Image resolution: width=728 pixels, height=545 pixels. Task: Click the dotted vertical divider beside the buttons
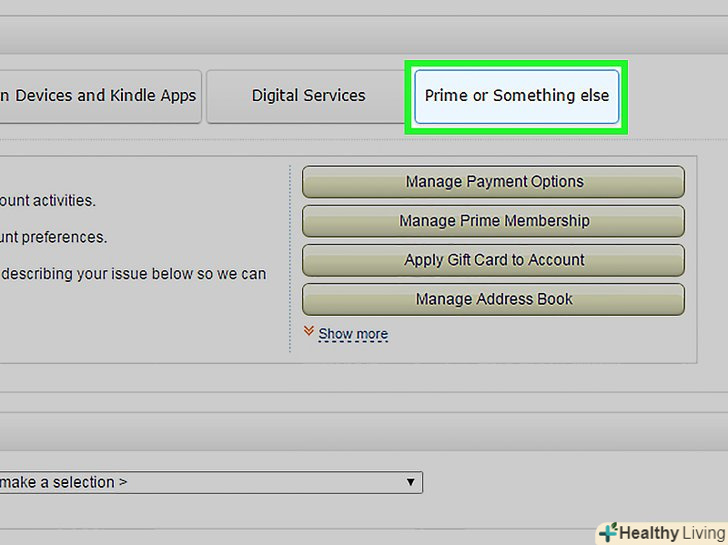point(290,258)
